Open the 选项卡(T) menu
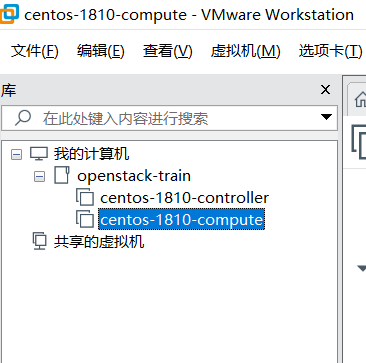Viewport: 366px width, 363px height. pyautogui.click(x=330, y=51)
